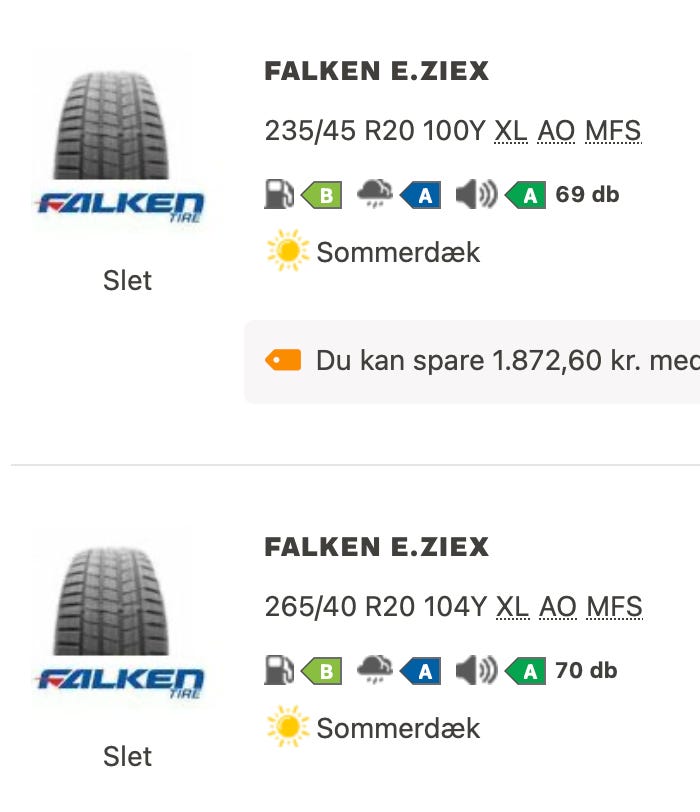Click blue A wet grip badge, second tire
This screenshot has height=812, width=700.
point(421,671)
